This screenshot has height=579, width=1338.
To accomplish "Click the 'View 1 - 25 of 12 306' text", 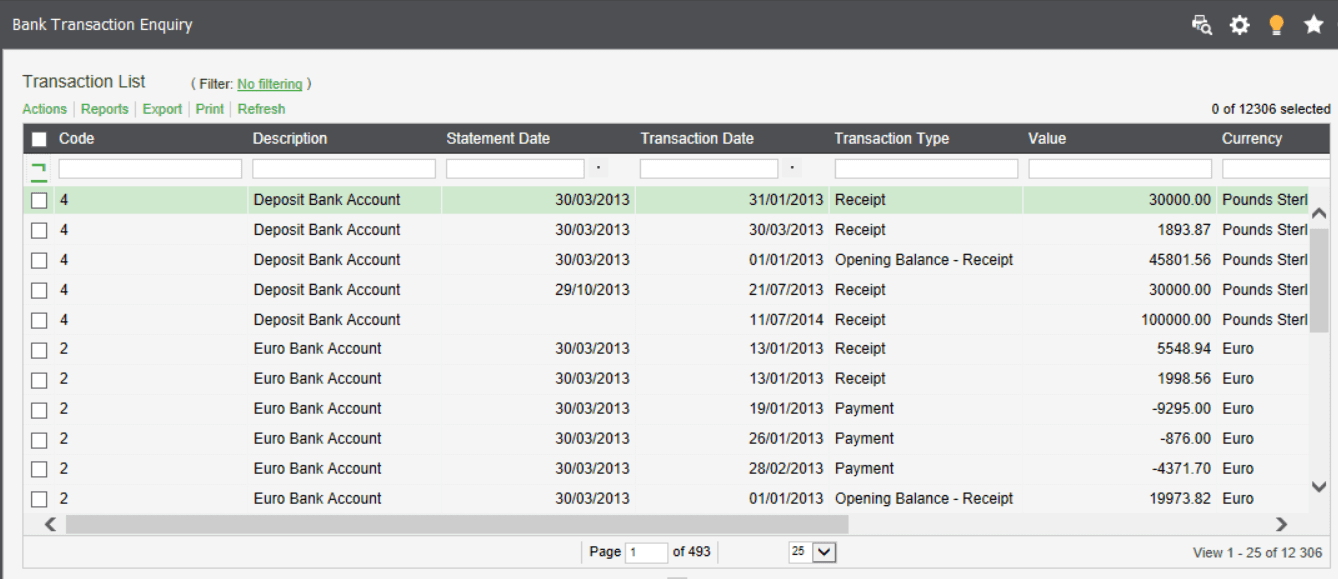I will tap(1257, 553).
